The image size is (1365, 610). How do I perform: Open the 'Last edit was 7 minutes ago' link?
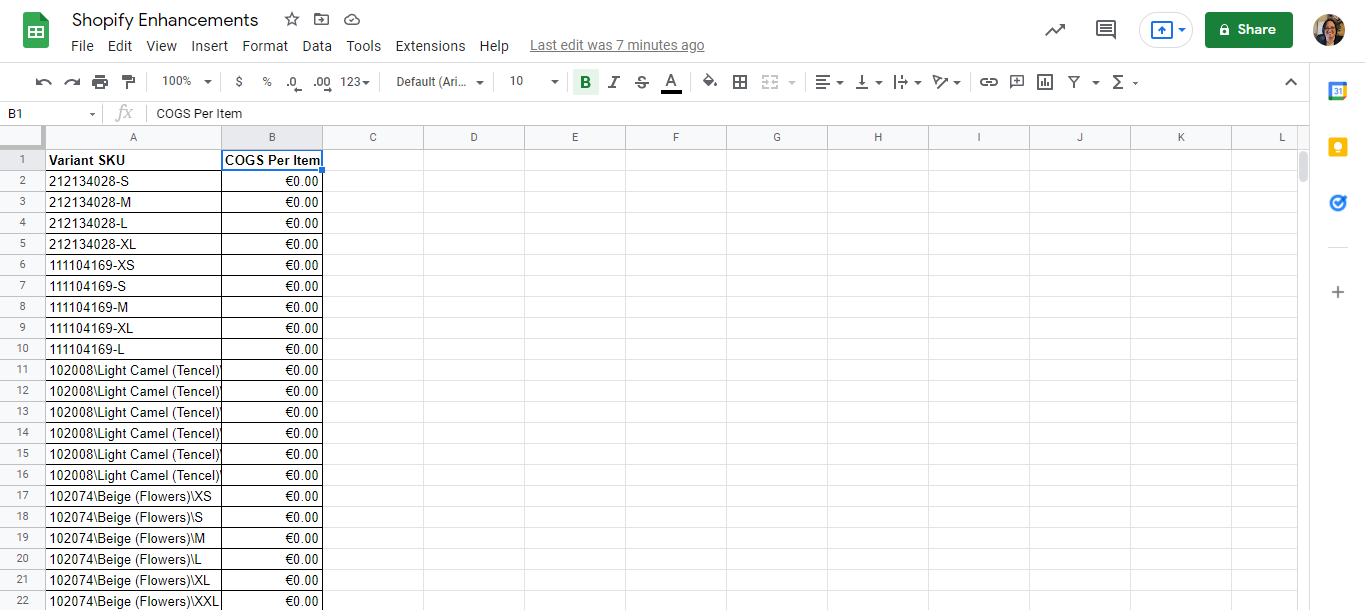click(617, 45)
